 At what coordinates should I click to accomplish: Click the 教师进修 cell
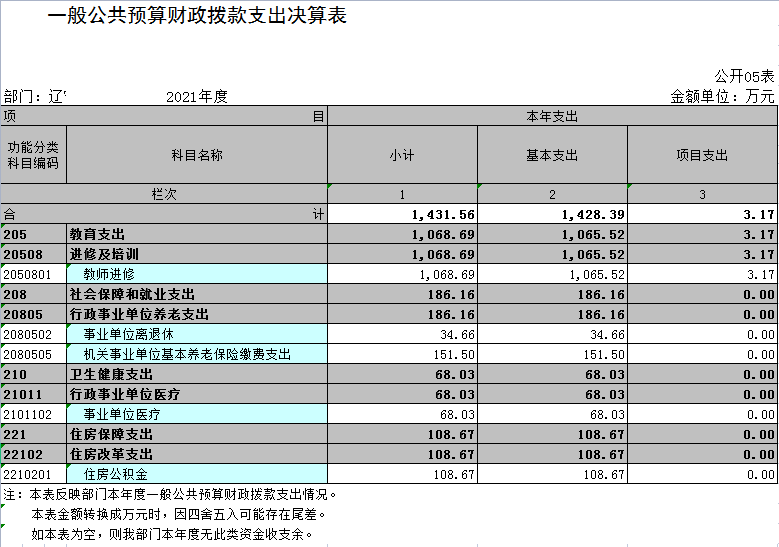point(197,274)
